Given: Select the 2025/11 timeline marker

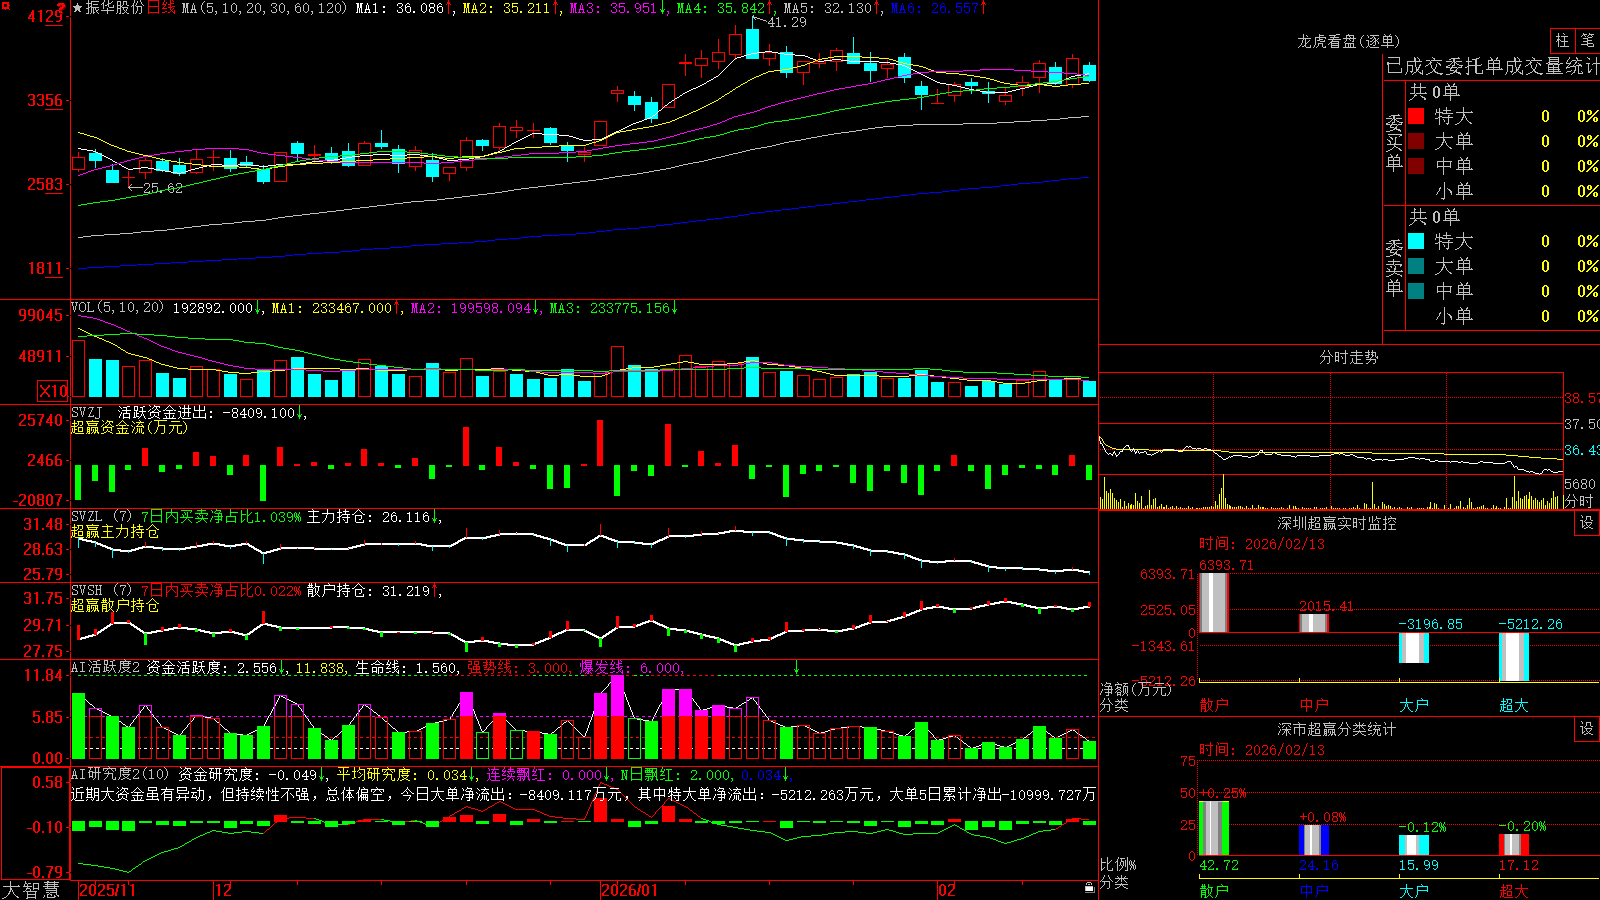Looking at the screenshot, I should tap(107, 890).
